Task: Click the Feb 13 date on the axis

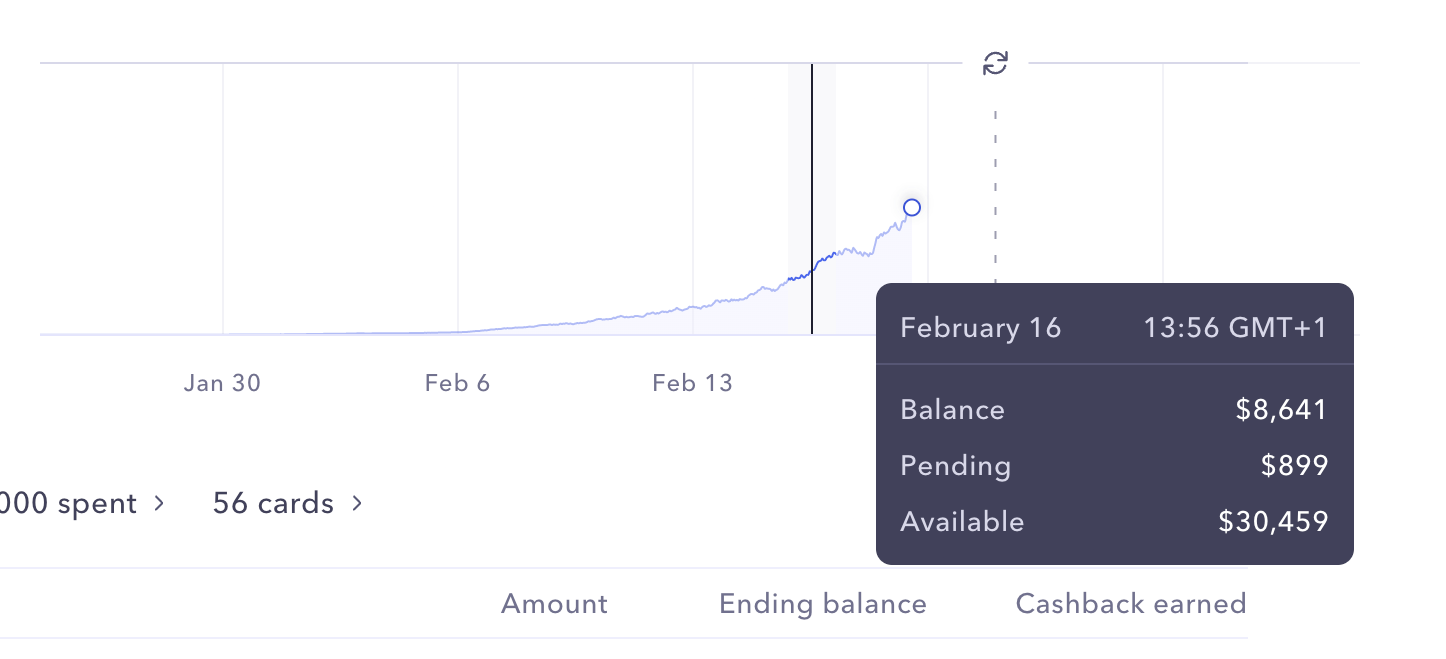Action: pos(692,383)
